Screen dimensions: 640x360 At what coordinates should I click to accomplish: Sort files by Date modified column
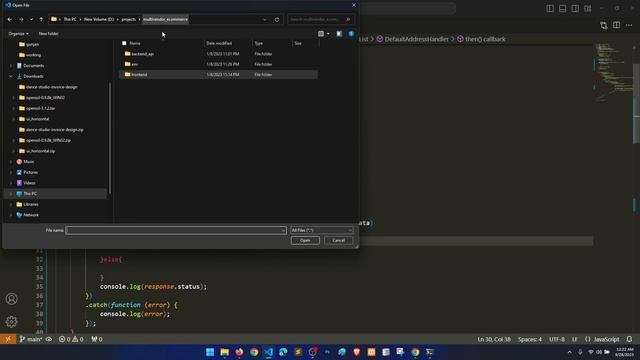tap(219, 43)
